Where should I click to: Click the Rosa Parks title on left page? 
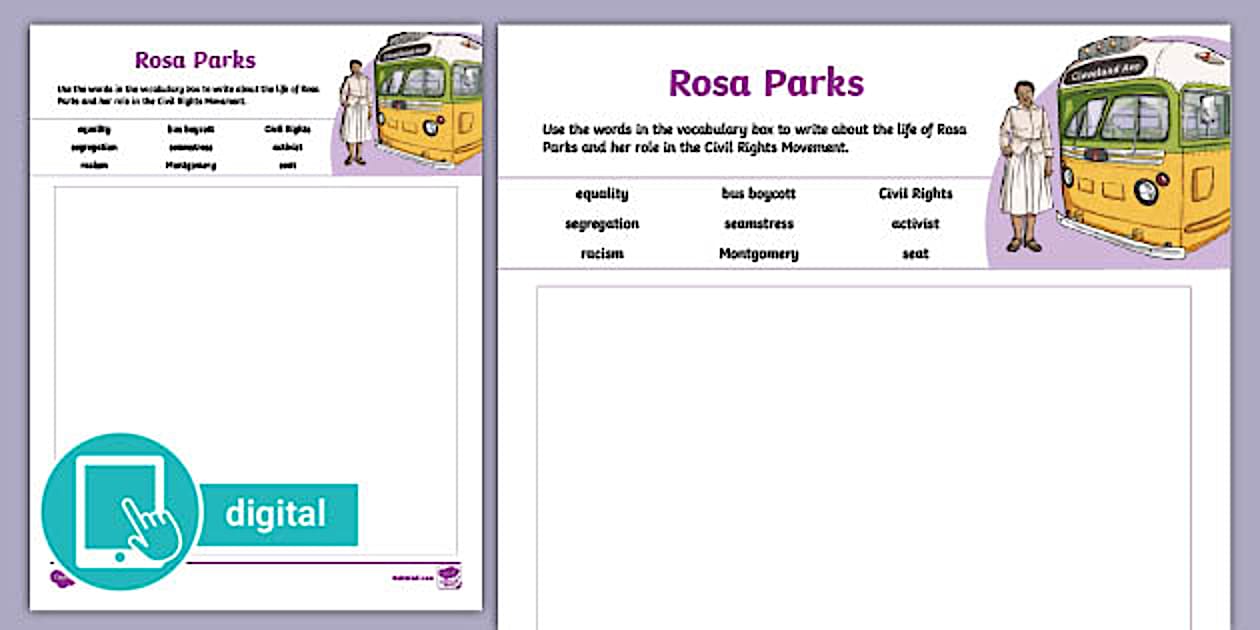pos(194,62)
